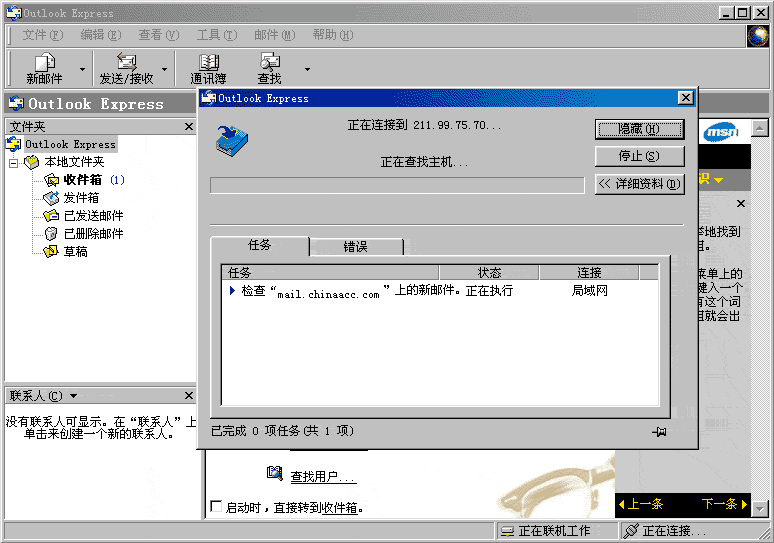Click the main window title bar app icon
Image resolution: width=774 pixels, height=543 pixels.
click(14, 13)
